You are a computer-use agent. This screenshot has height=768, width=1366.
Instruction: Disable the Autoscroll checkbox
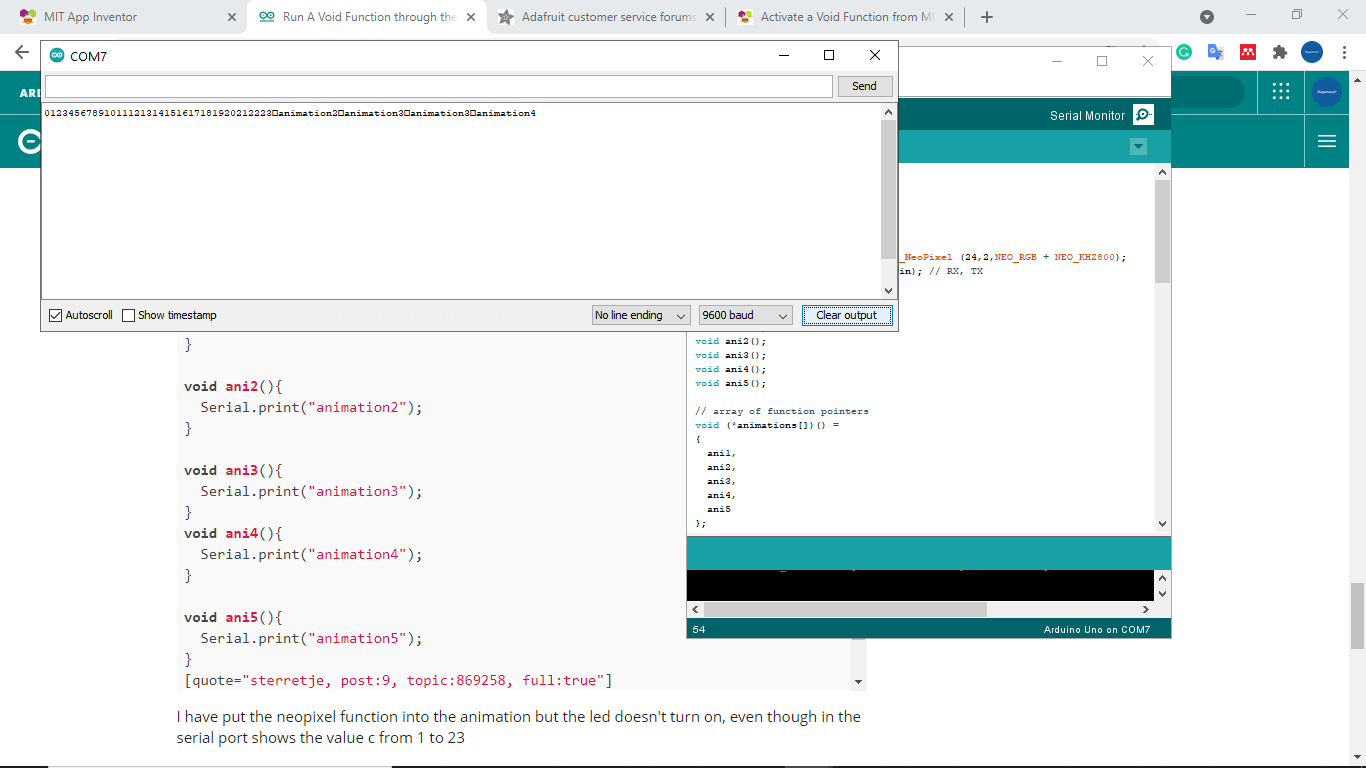coord(55,315)
